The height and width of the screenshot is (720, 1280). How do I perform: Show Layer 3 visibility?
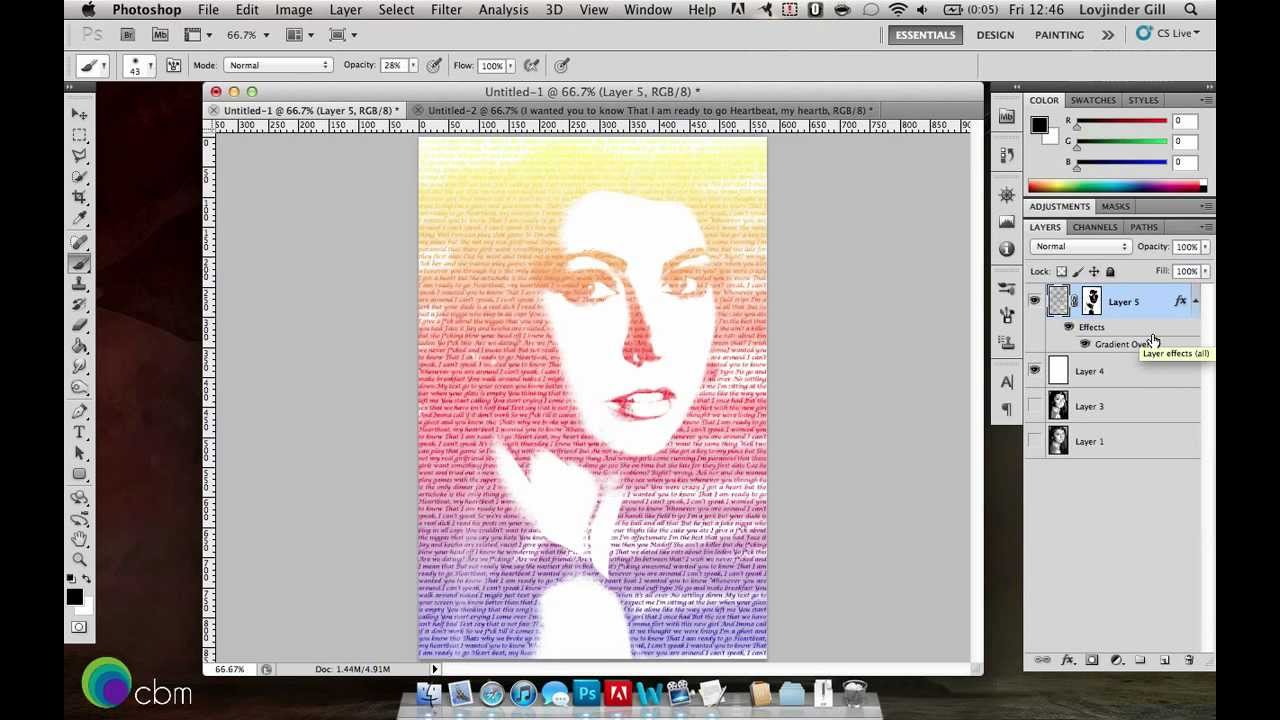(x=1034, y=406)
